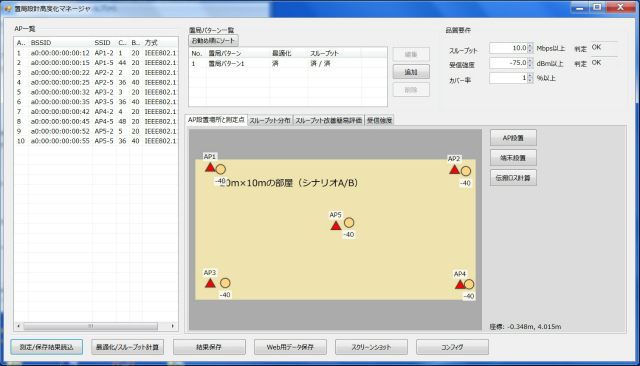Click the Web用データ保存 button

click(290, 347)
